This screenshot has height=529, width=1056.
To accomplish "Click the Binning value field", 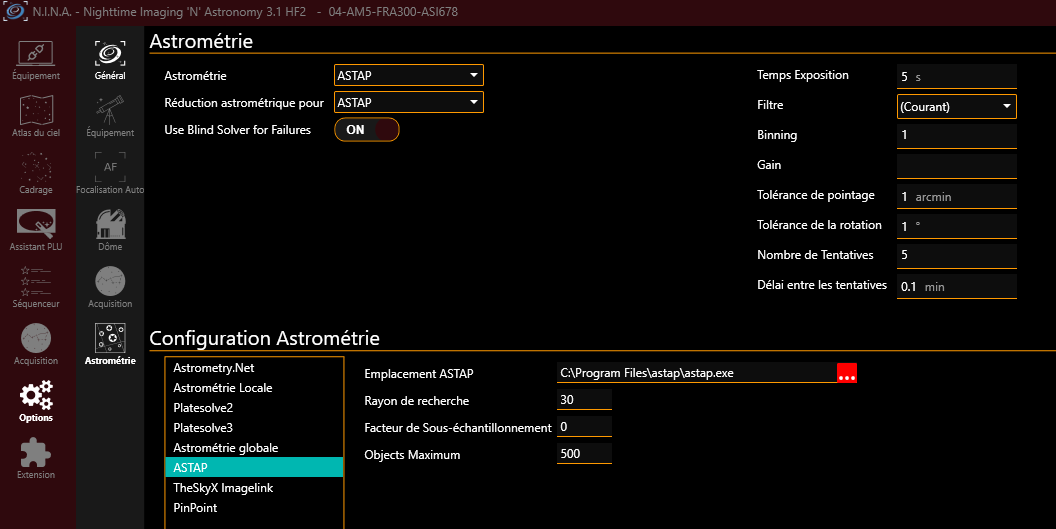I will click(956, 135).
